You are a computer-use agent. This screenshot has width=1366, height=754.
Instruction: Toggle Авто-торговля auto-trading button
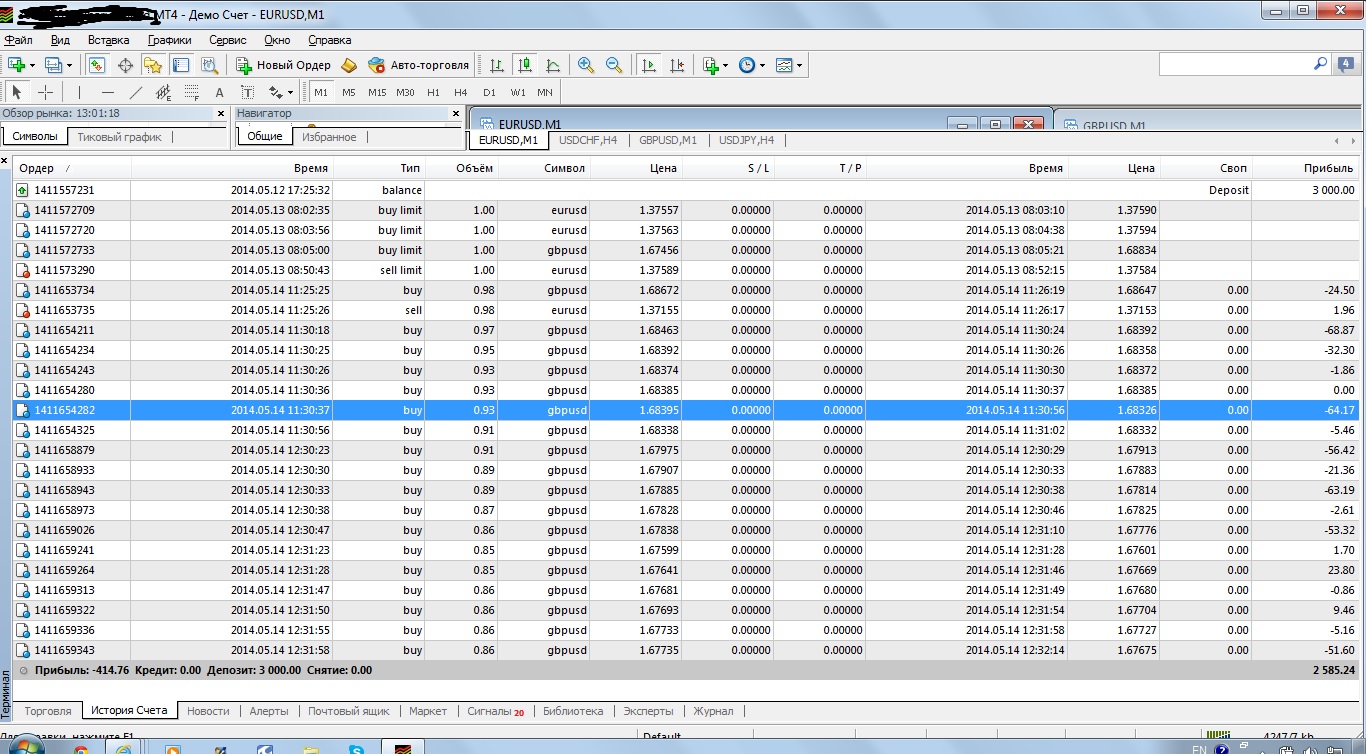pyautogui.click(x=418, y=65)
